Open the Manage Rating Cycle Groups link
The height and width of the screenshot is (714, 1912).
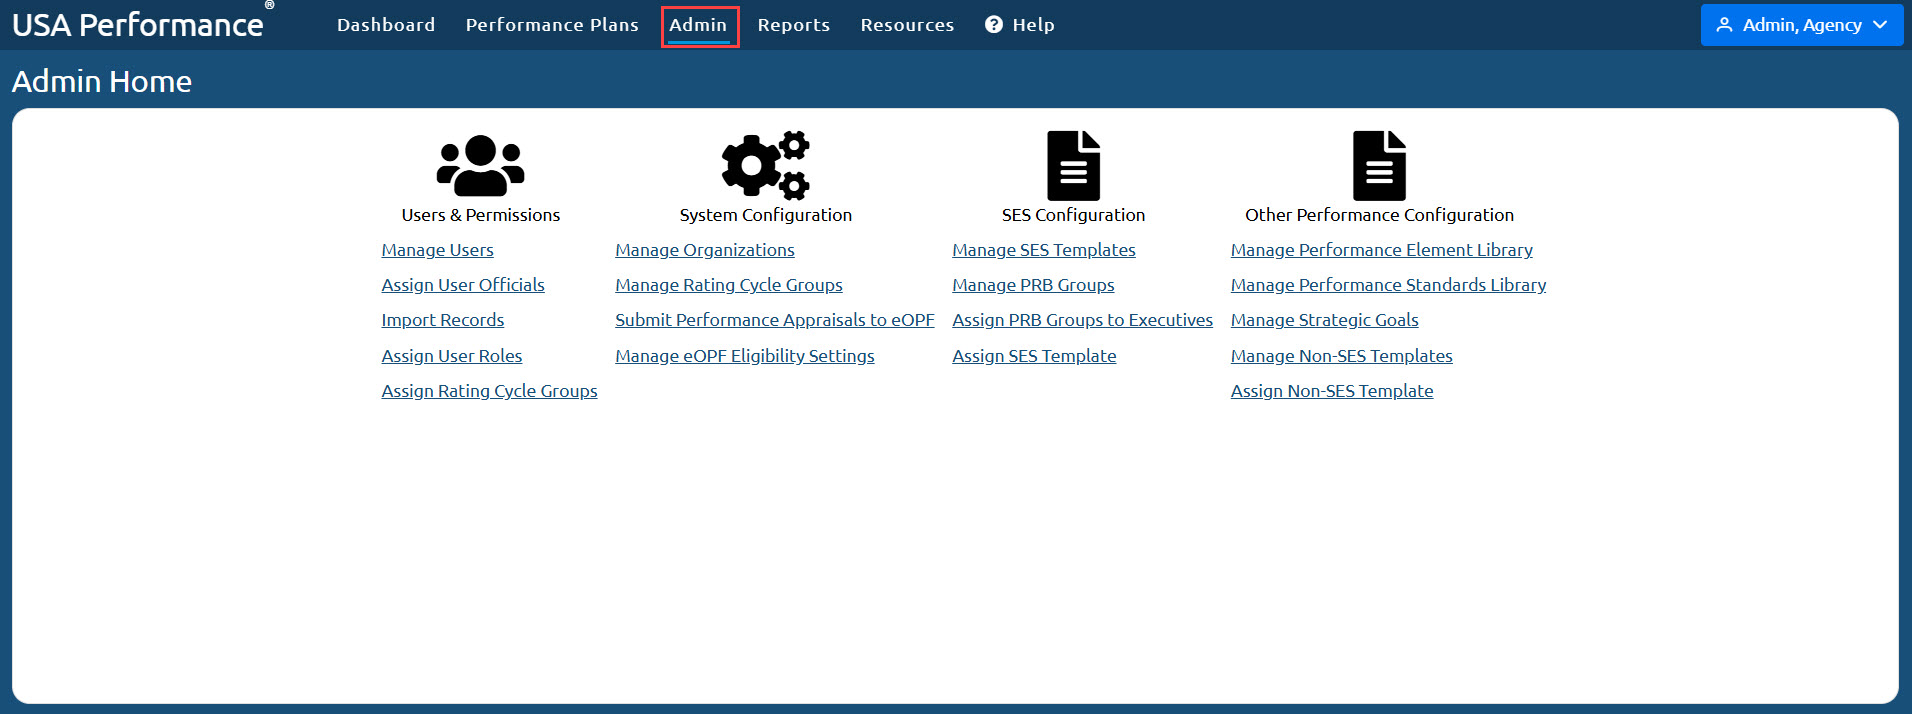(729, 285)
